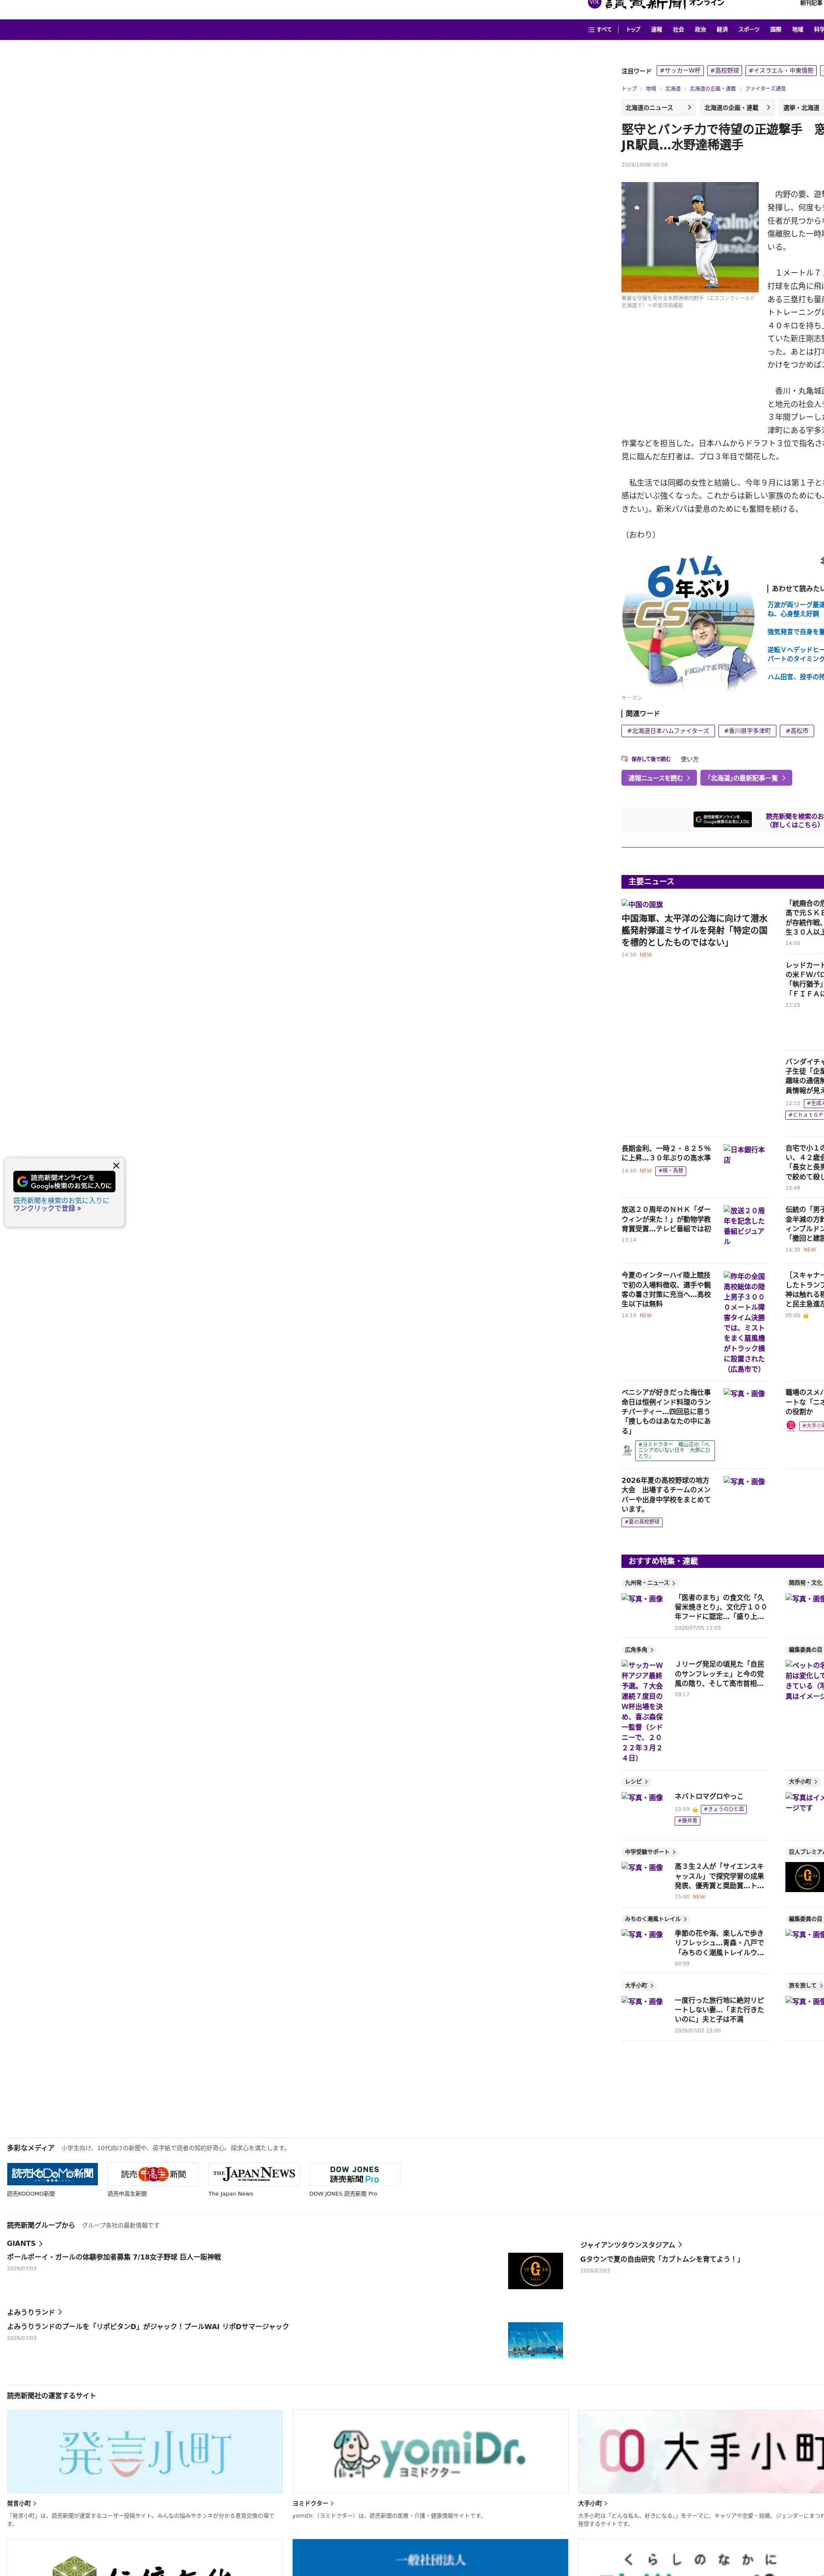Expand the 広角多角 category
Image resolution: width=824 pixels, height=2576 pixels.
click(639, 1650)
